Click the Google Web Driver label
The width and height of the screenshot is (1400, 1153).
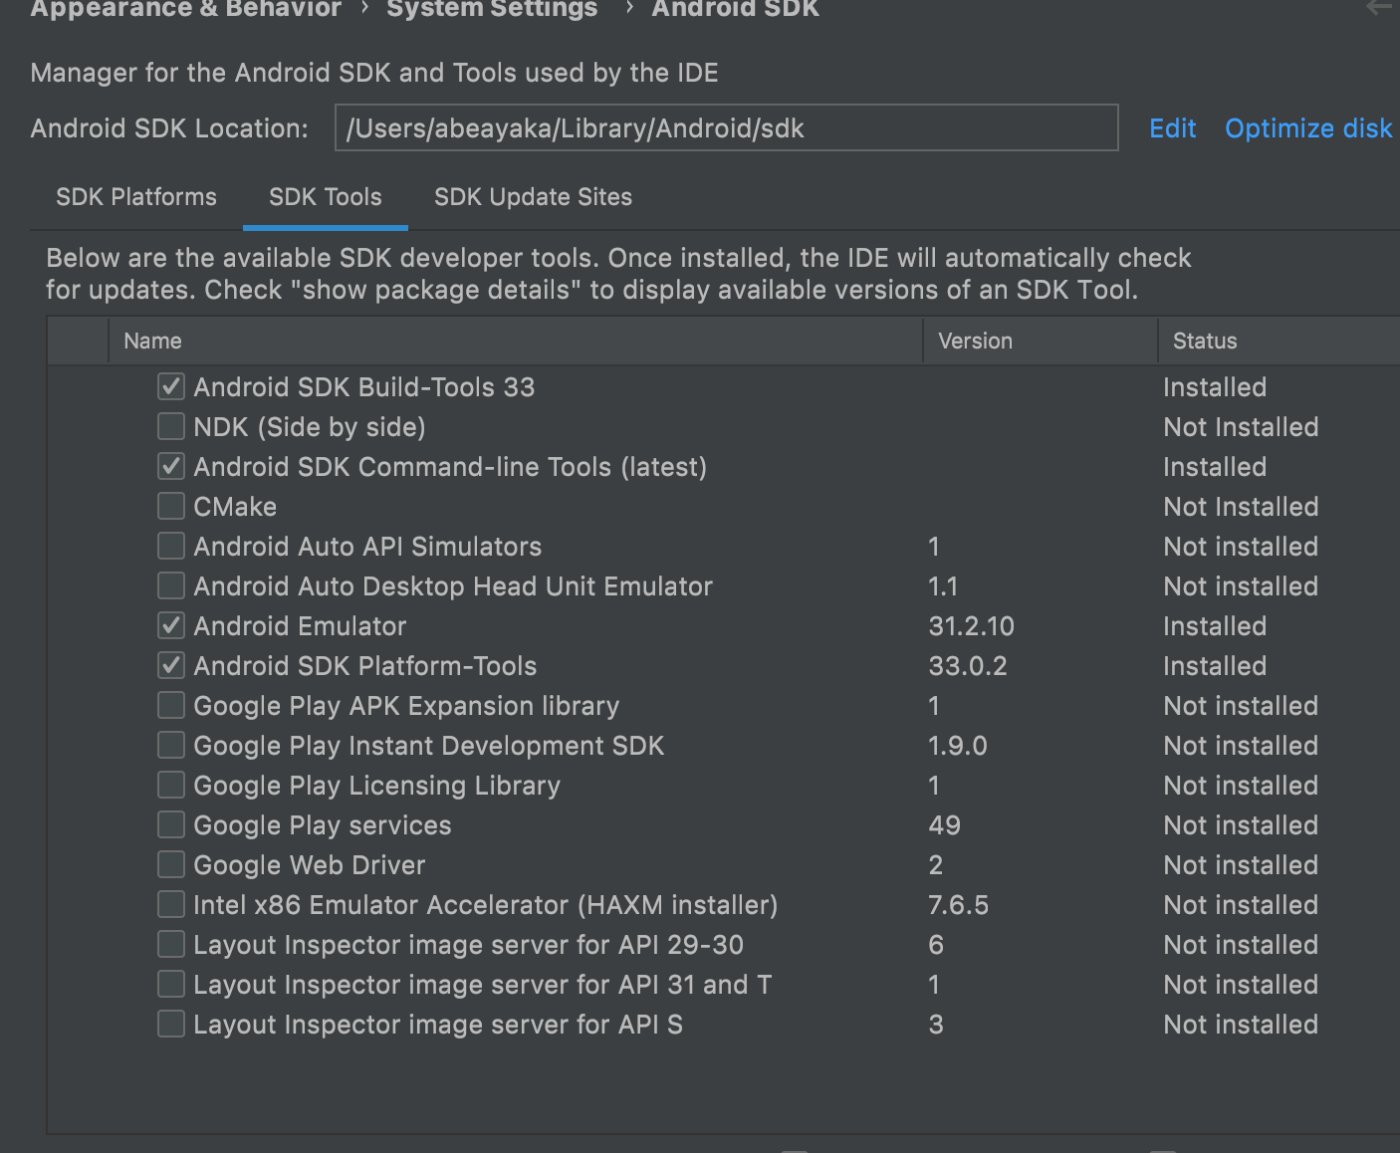tap(309, 865)
